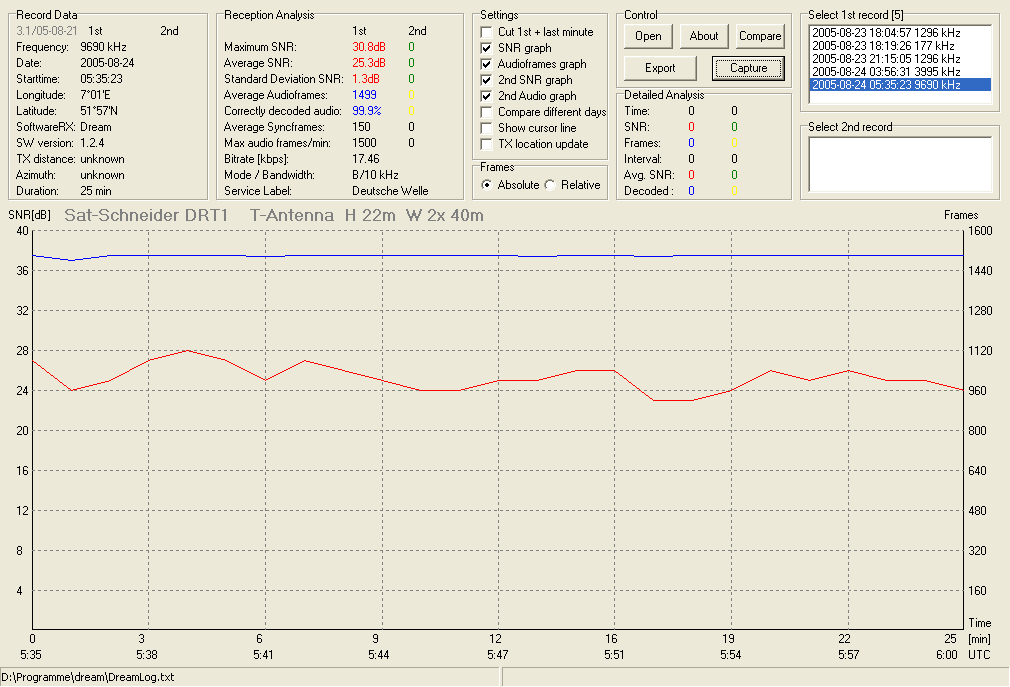Screen dimensions: 1010x687
Task: Turn on Show cursor line
Action: click(x=486, y=128)
